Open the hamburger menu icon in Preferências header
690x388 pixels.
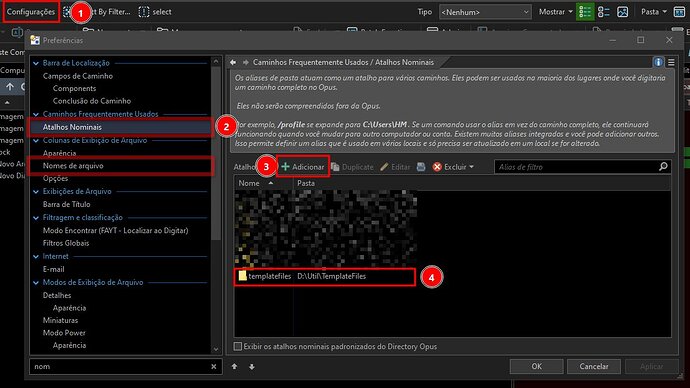pos(671,62)
